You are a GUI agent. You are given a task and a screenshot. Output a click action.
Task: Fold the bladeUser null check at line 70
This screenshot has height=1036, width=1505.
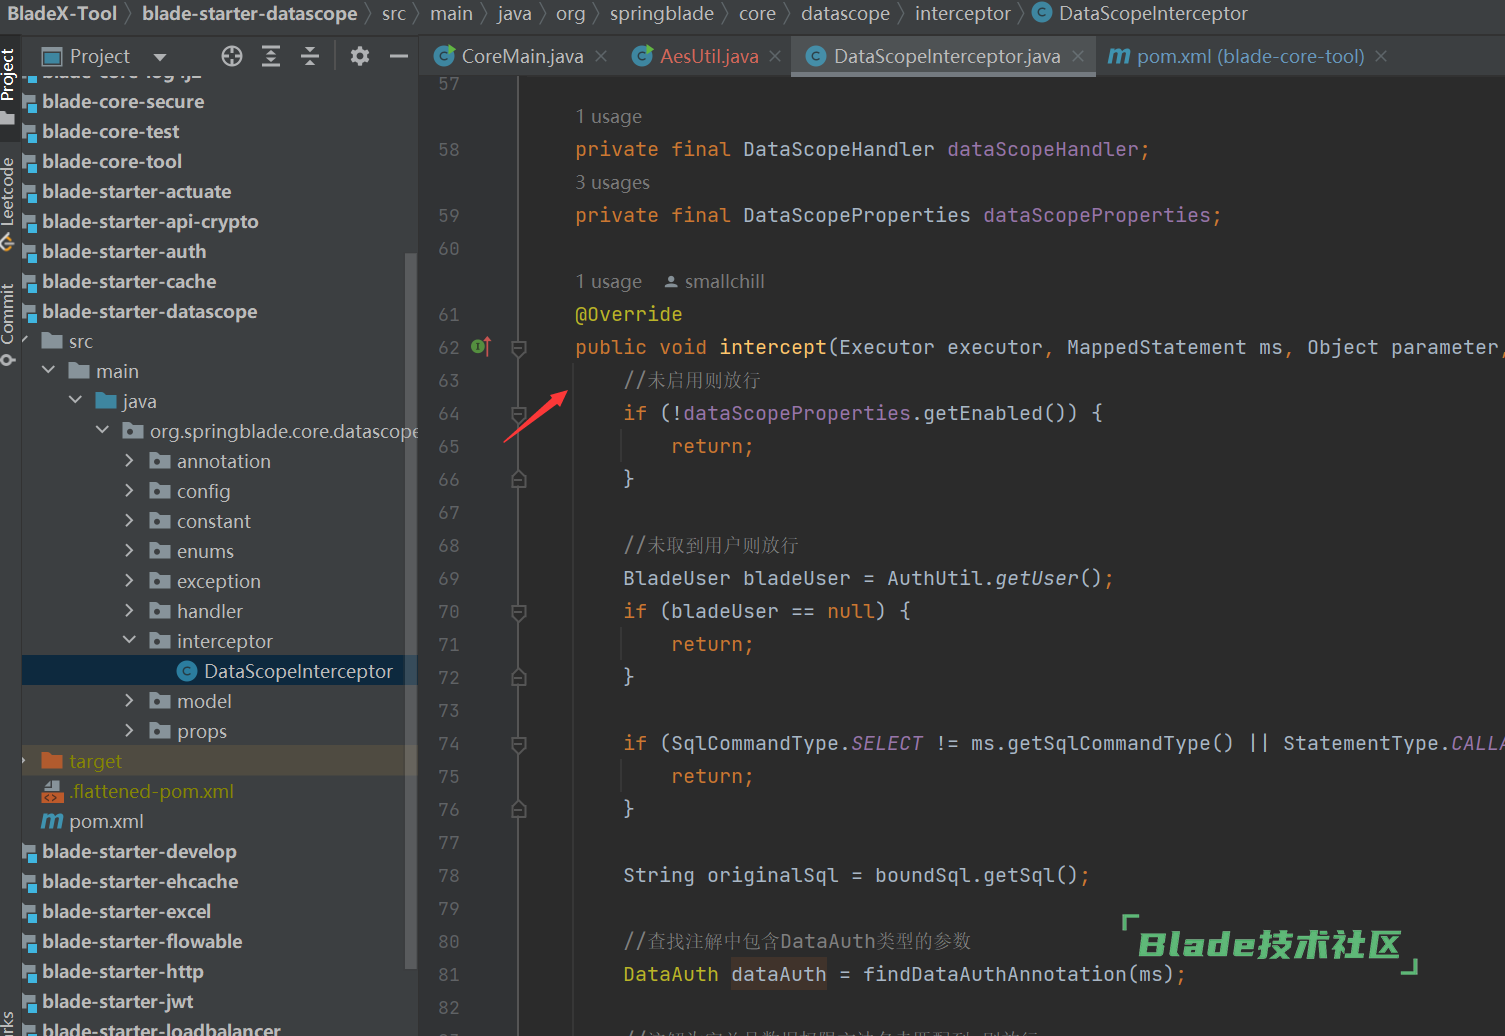519,612
